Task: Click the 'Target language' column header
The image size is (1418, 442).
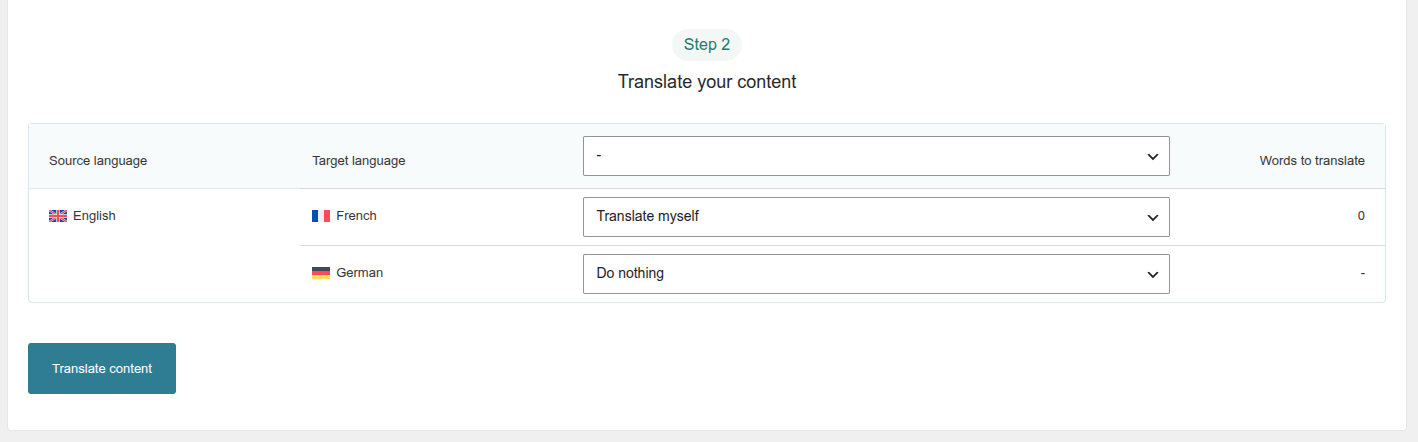Action: 359,161
